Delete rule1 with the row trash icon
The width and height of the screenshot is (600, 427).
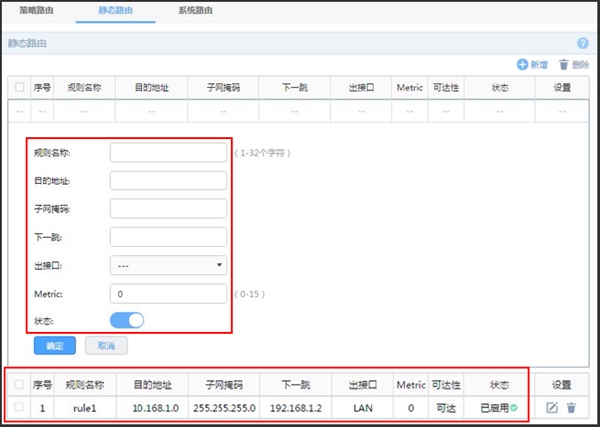coord(571,408)
